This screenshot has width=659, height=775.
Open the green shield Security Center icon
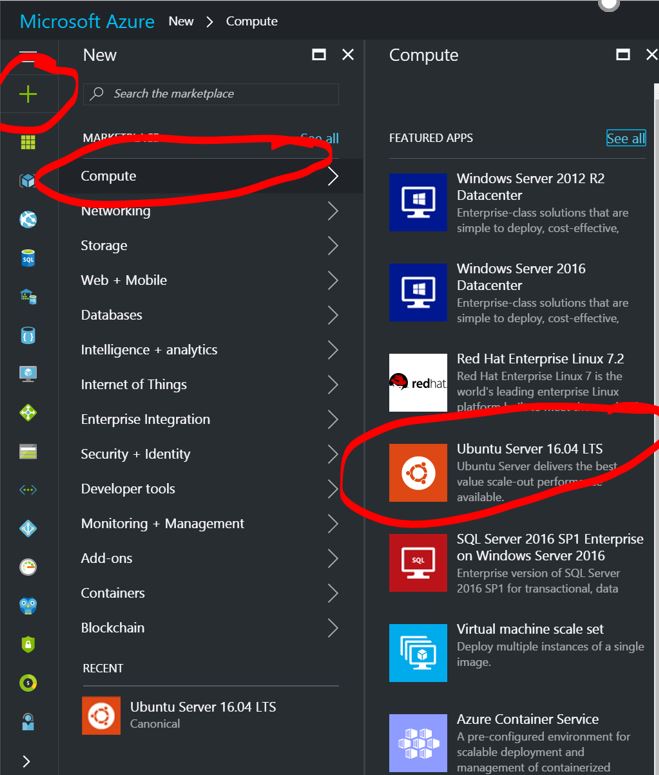pyautogui.click(x=28, y=644)
